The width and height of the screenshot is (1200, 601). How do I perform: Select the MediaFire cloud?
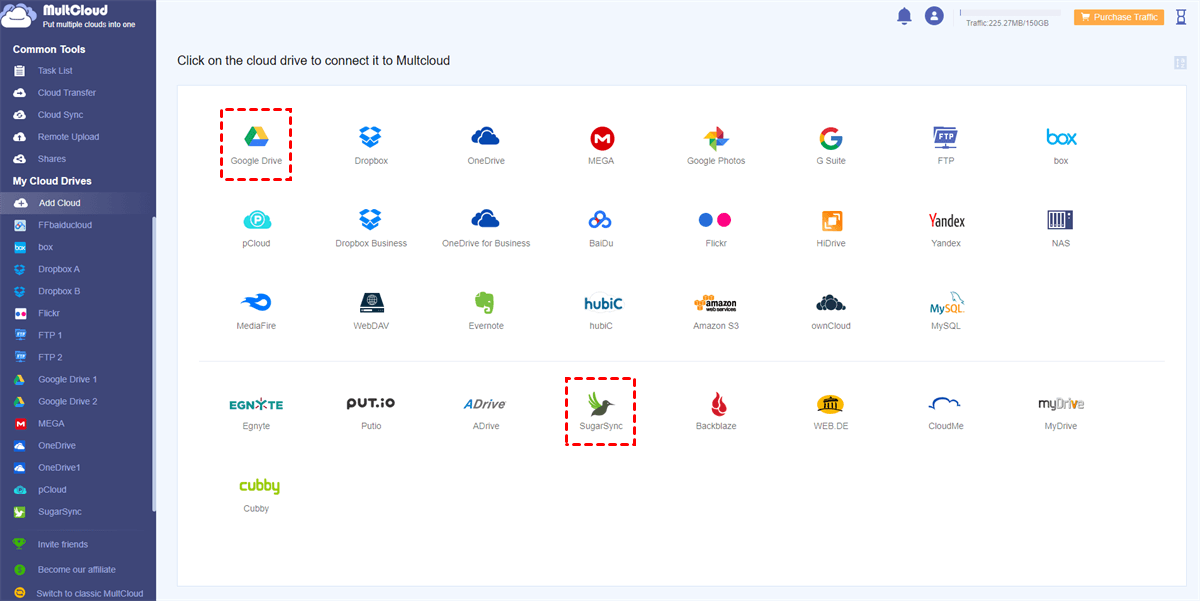[256, 311]
